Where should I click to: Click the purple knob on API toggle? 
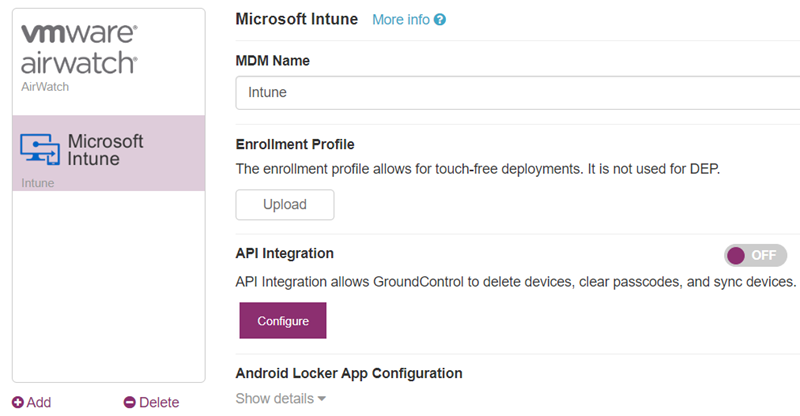point(736,255)
